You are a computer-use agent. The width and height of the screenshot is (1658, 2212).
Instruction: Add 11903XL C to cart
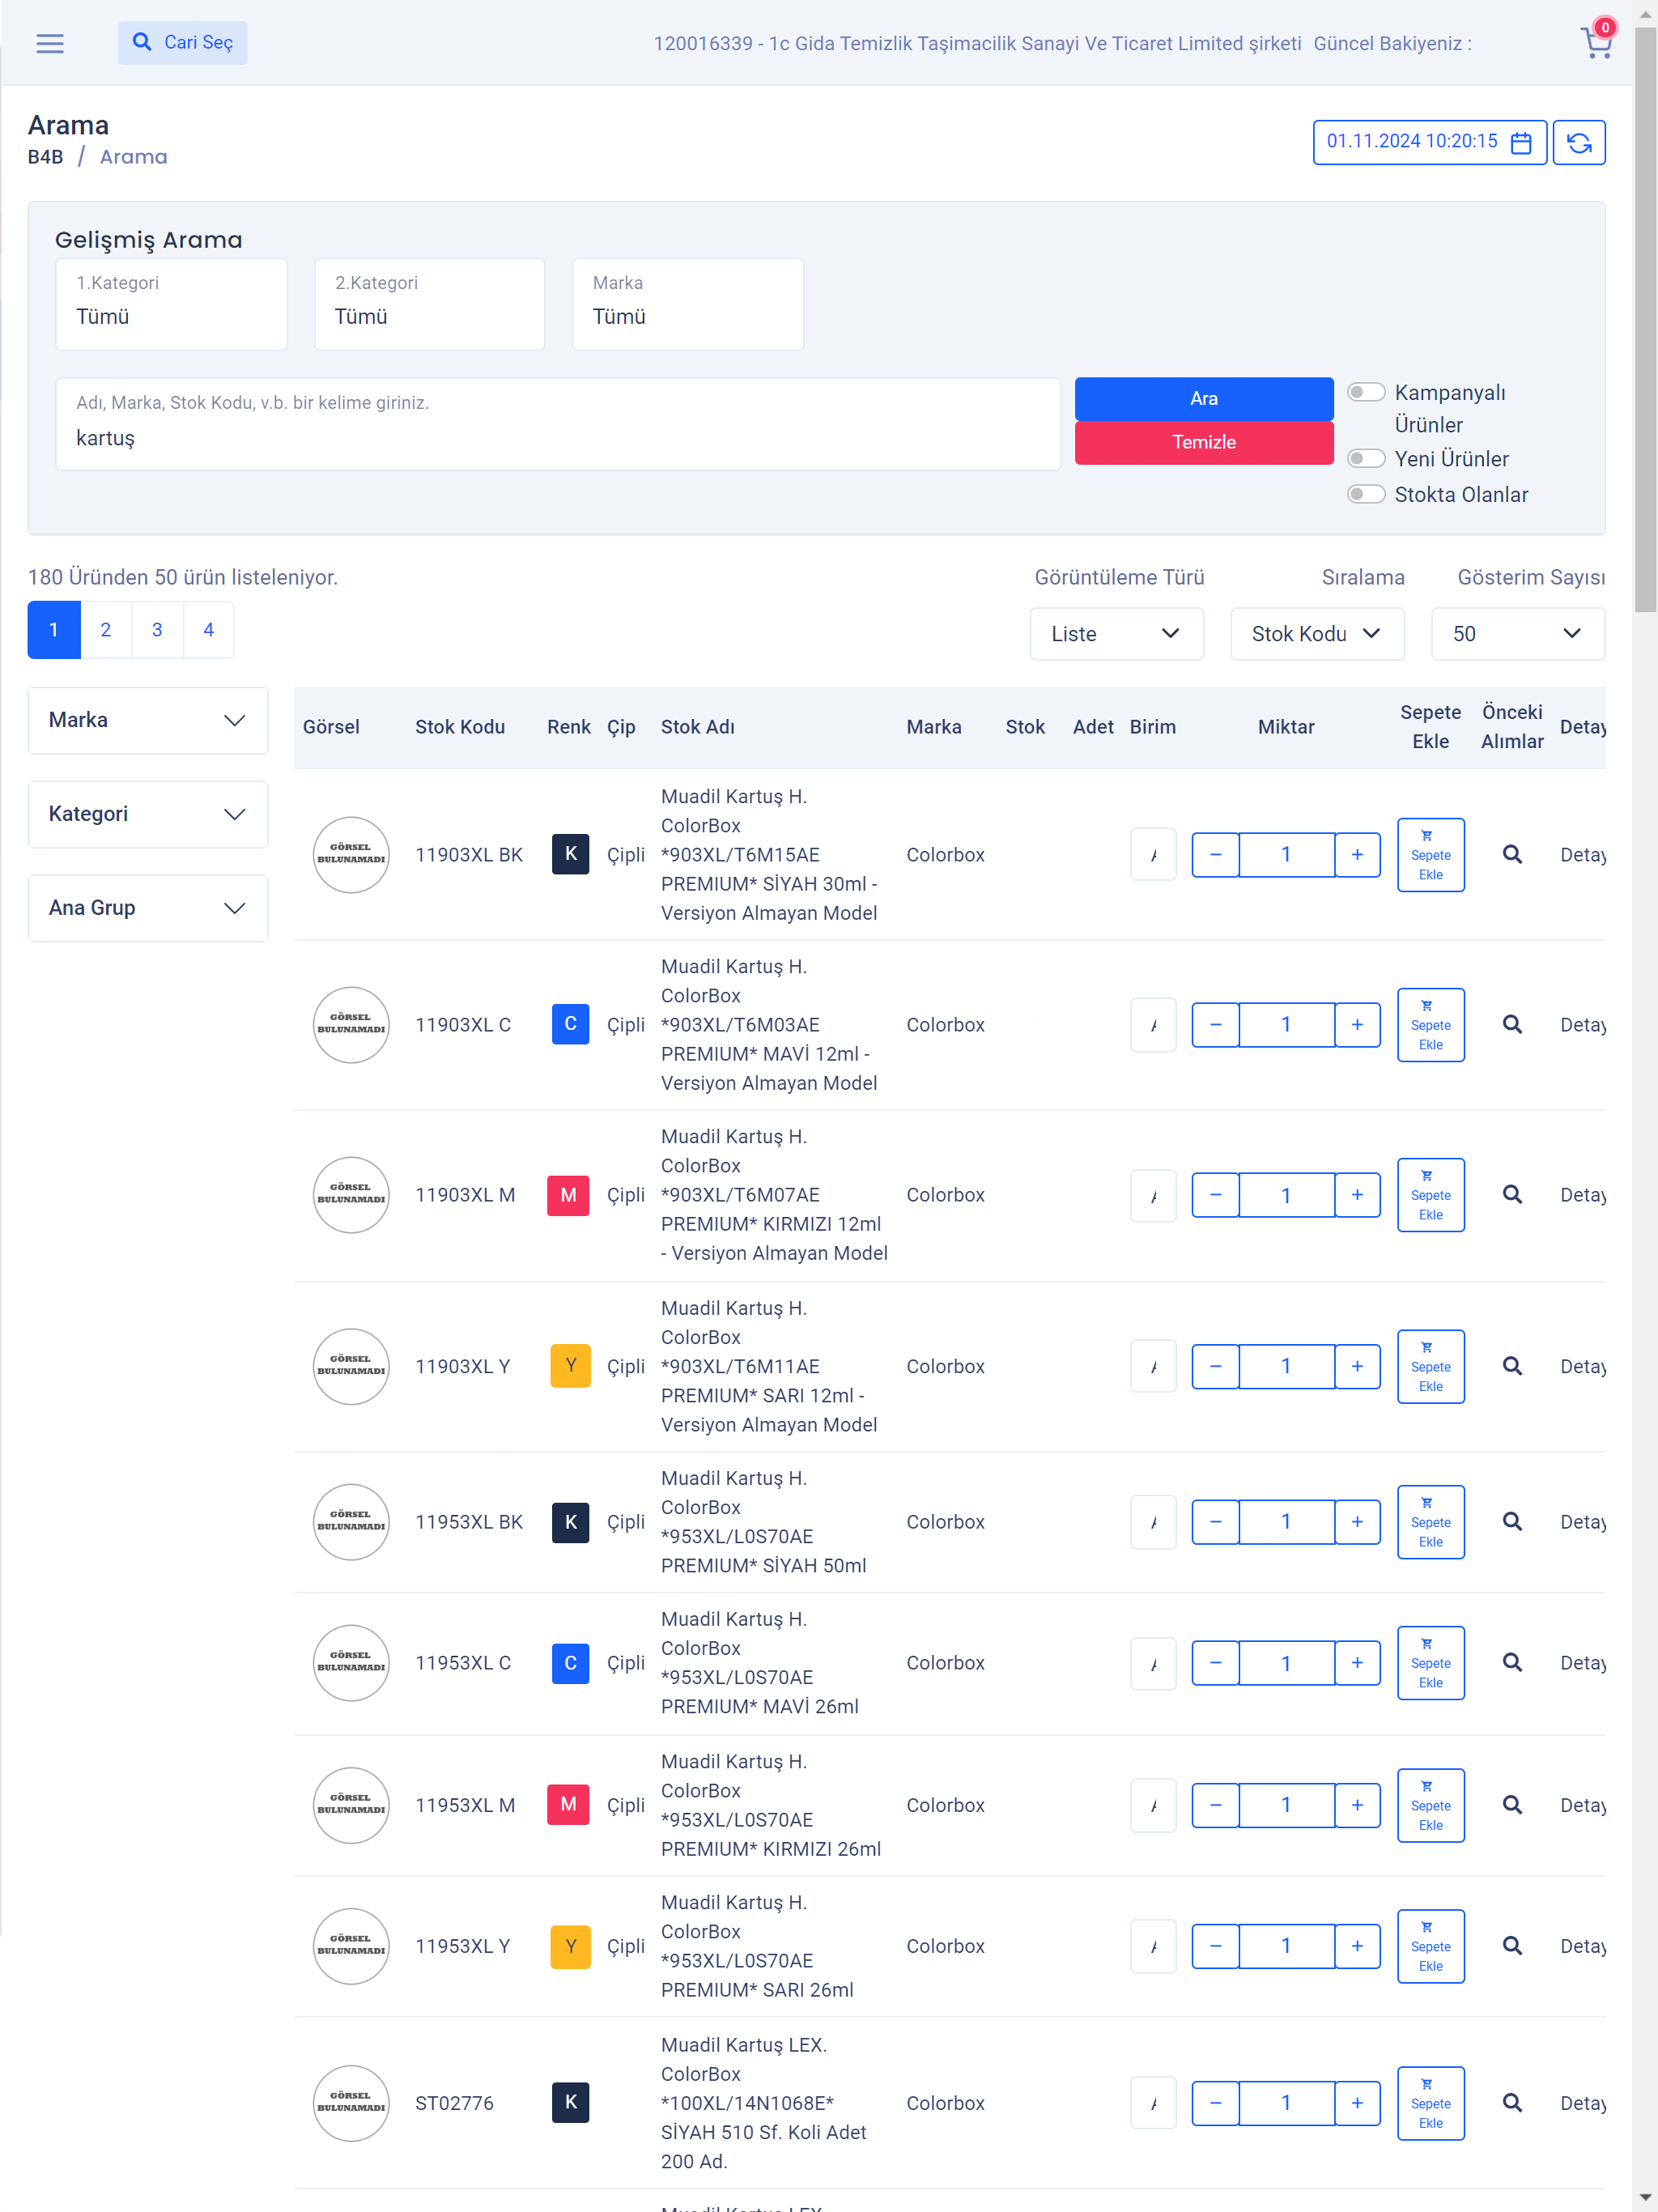click(1430, 1024)
